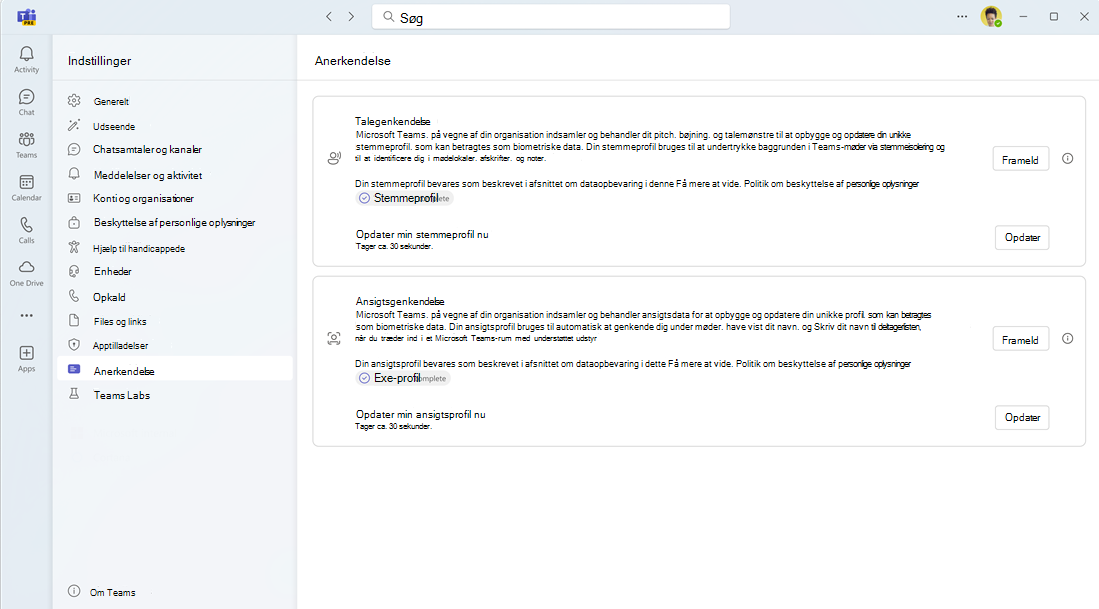Click the shield icon next to Apptilladelser
Image resolution: width=1099 pixels, height=609 pixels.
74,345
